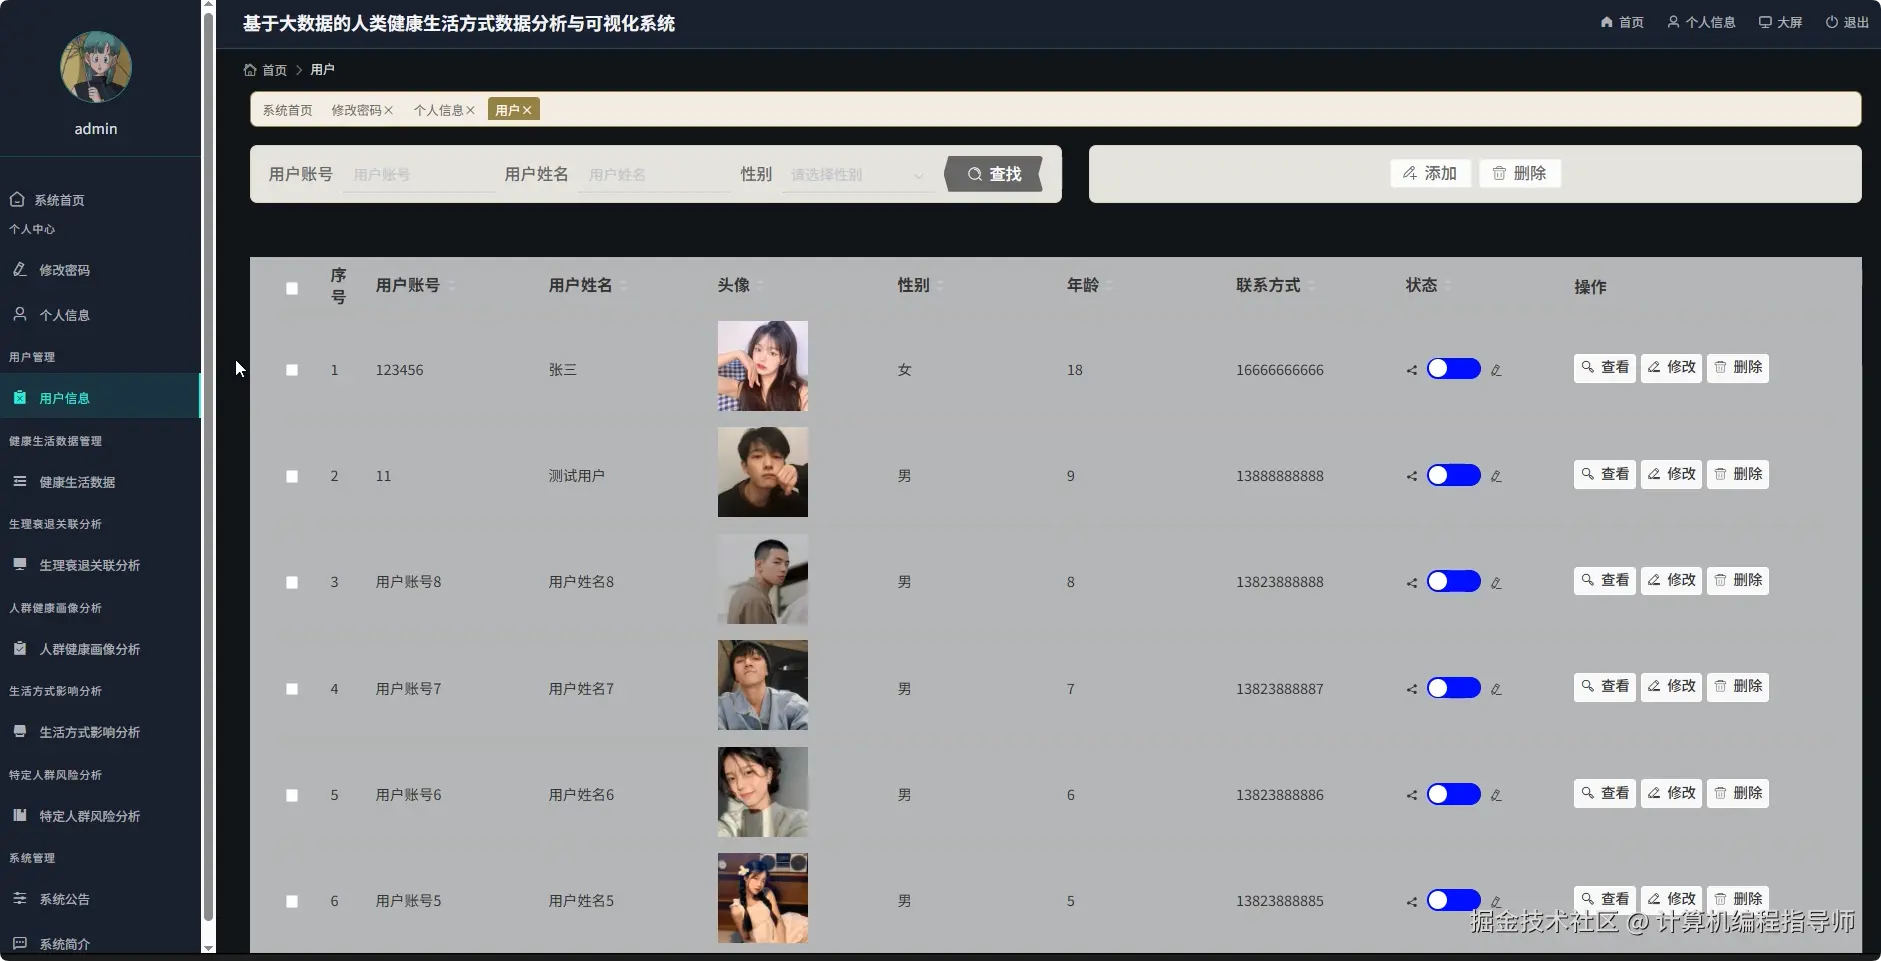The width and height of the screenshot is (1881, 961).
Task: Click the 系统公告 icon in the sidebar
Action: pyautogui.click(x=19, y=899)
